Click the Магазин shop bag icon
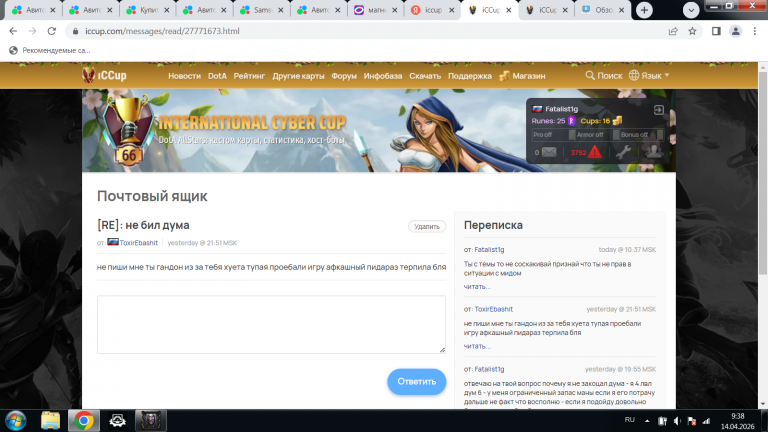The height and width of the screenshot is (432, 768). pos(504,75)
